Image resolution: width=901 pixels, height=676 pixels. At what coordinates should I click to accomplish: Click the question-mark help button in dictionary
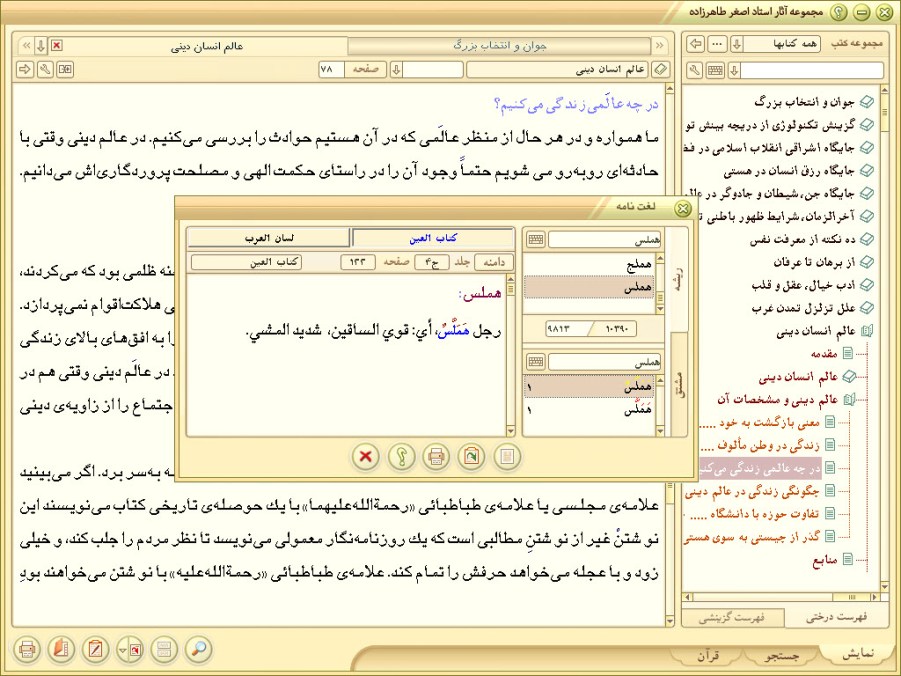(x=401, y=456)
